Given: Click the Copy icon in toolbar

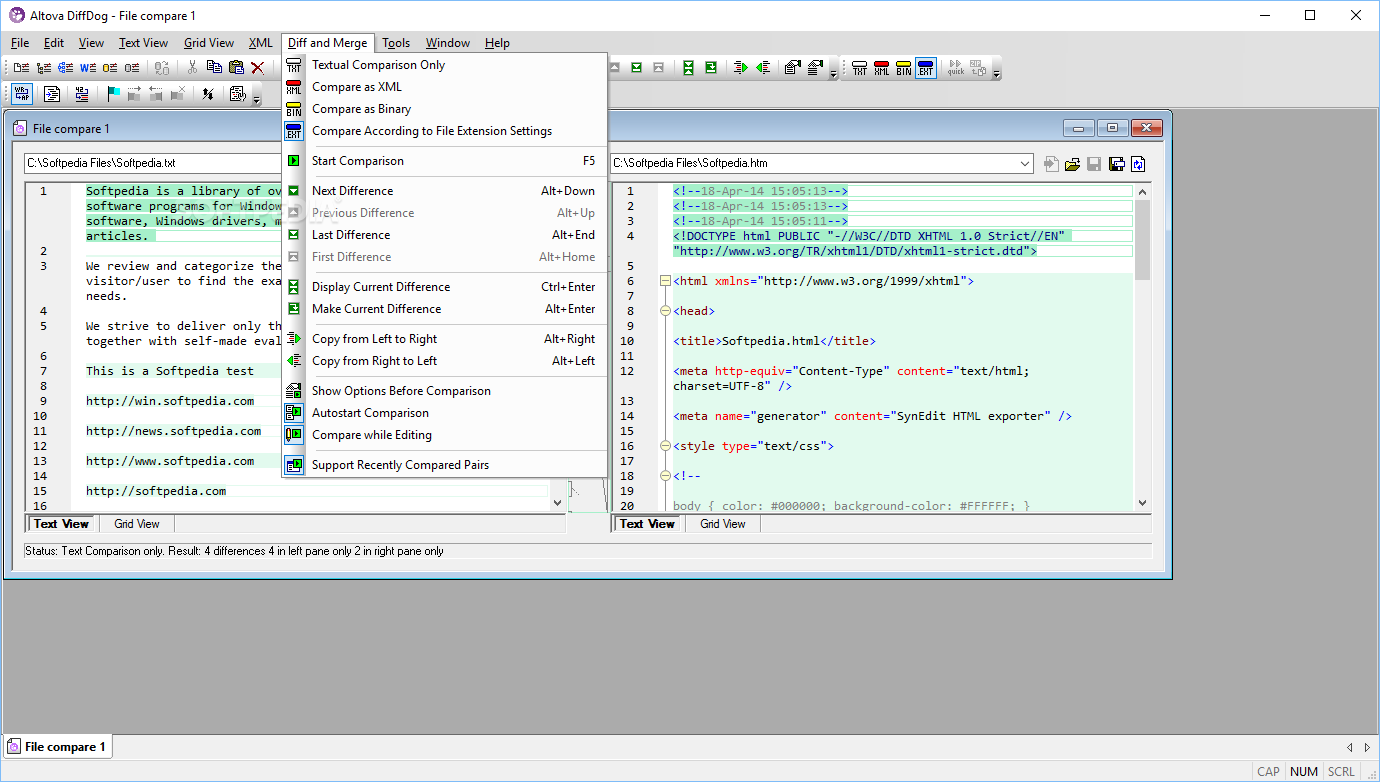Looking at the screenshot, I should point(214,67).
